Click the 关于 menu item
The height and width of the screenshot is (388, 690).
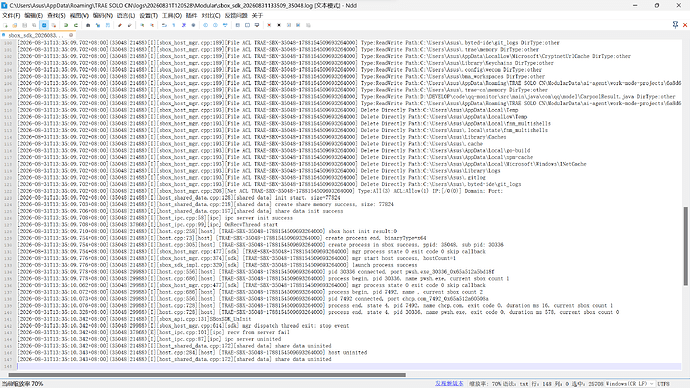(x=257, y=15)
